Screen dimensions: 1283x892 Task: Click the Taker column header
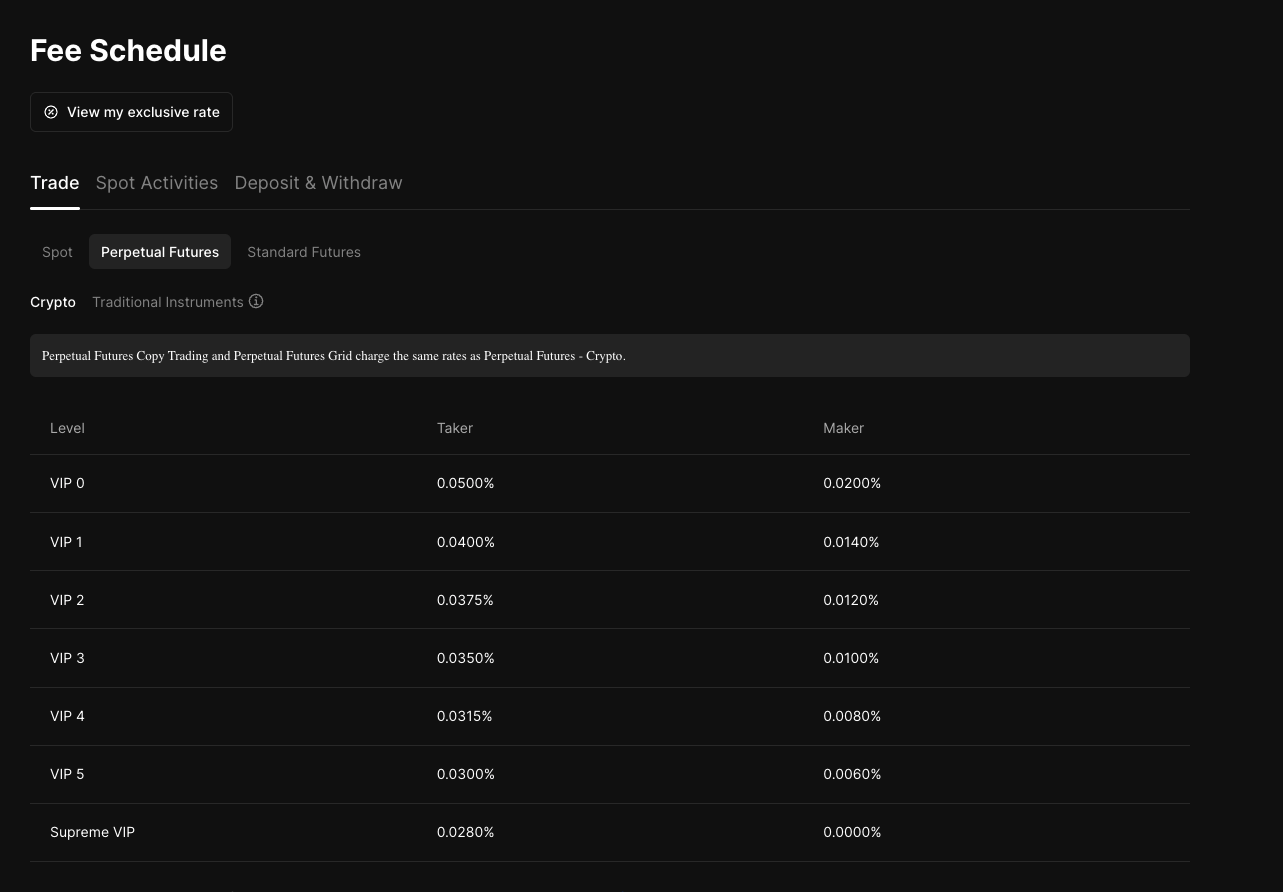[x=455, y=428]
